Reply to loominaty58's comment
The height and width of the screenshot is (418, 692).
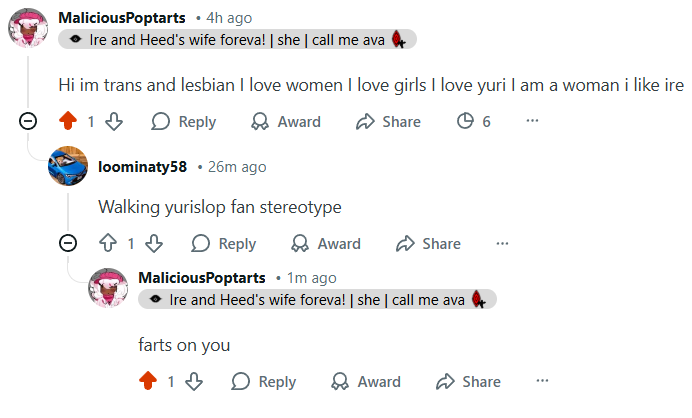[224, 243]
